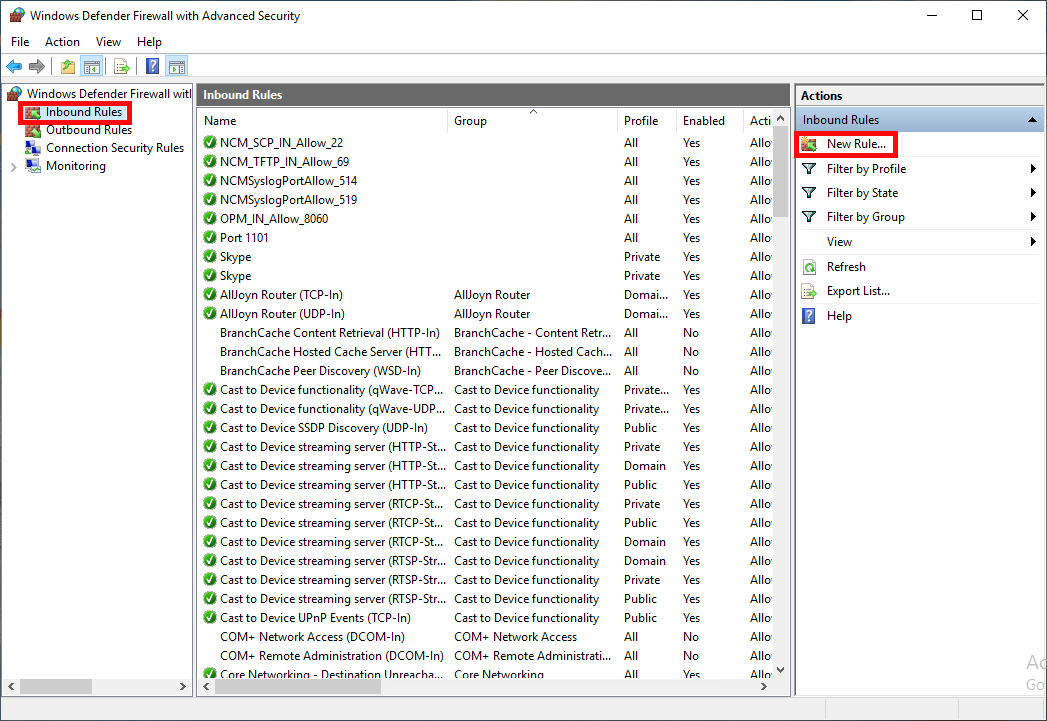The width and height of the screenshot is (1047, 721).
Task: Click the Help icon in the Actions pane
Action: coord(809,316)
